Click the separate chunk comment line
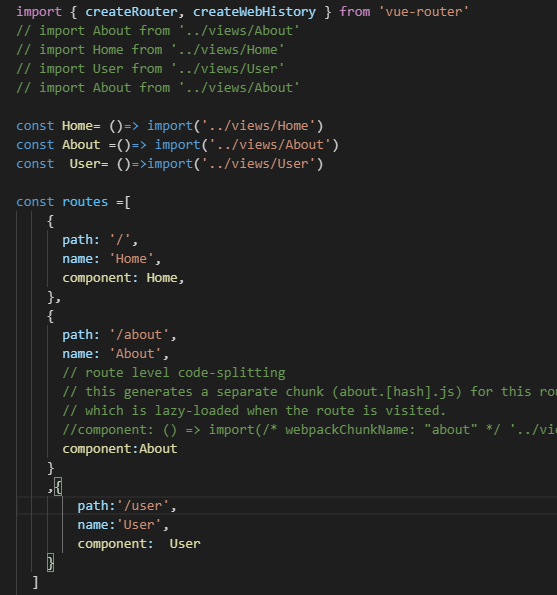This screenshot has width=557, height=595. 309,392
